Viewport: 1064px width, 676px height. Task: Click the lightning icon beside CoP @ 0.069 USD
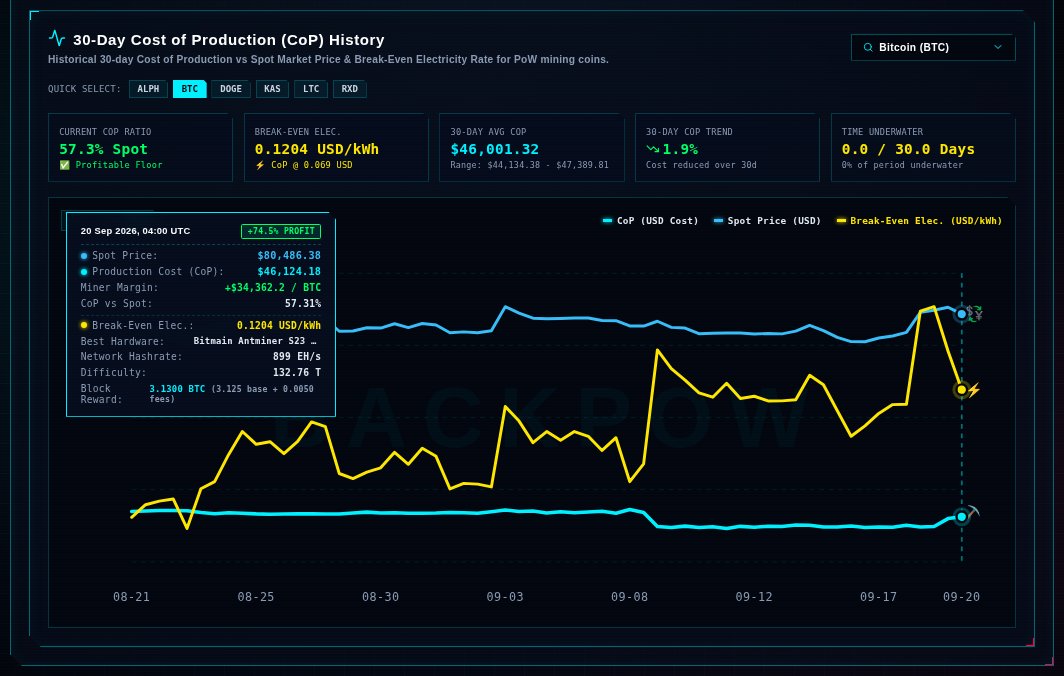(x=260, y=165)
